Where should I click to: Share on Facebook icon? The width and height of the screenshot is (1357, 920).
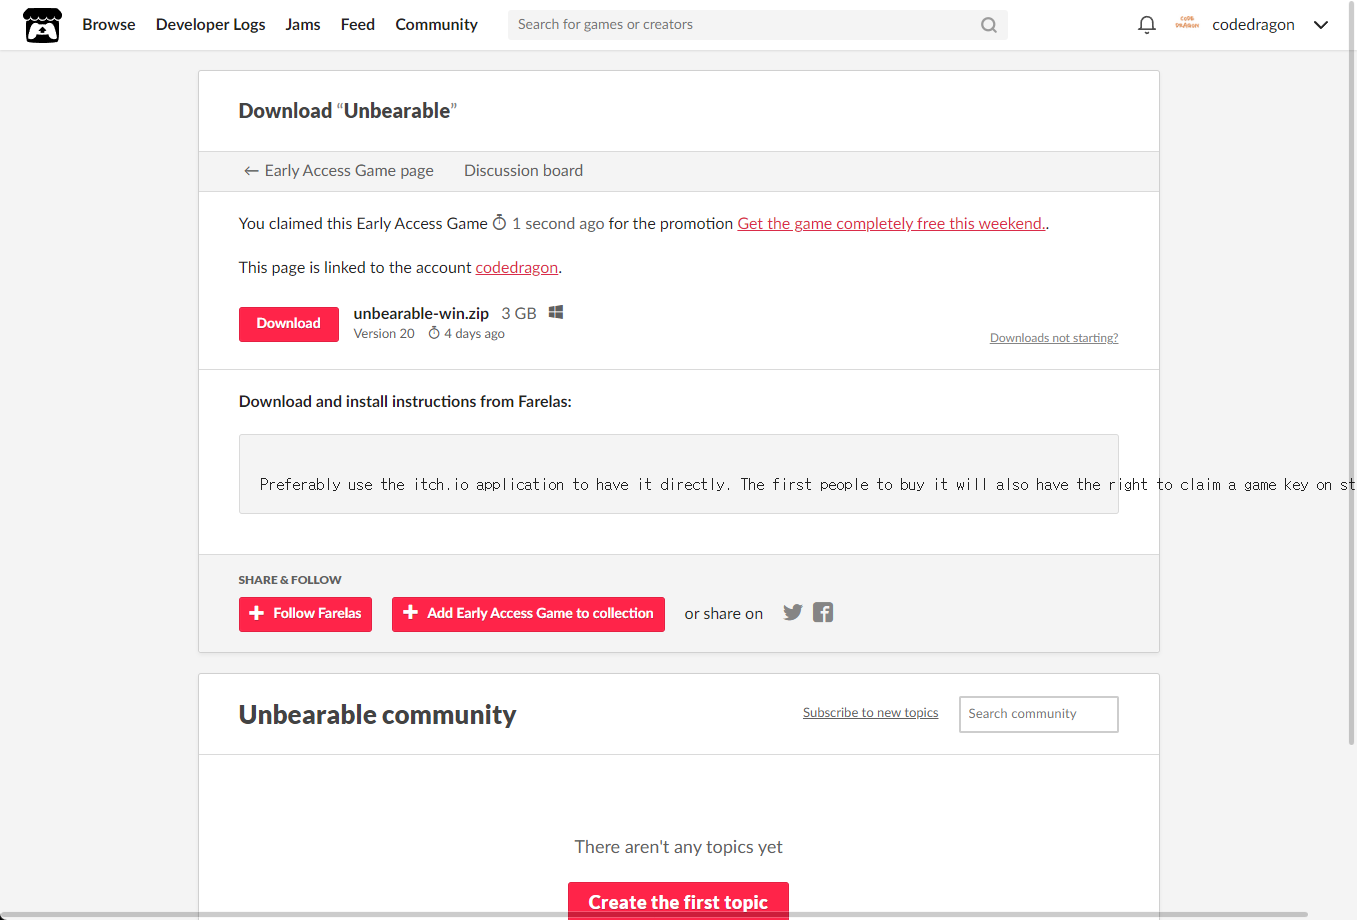pos(823,612)
